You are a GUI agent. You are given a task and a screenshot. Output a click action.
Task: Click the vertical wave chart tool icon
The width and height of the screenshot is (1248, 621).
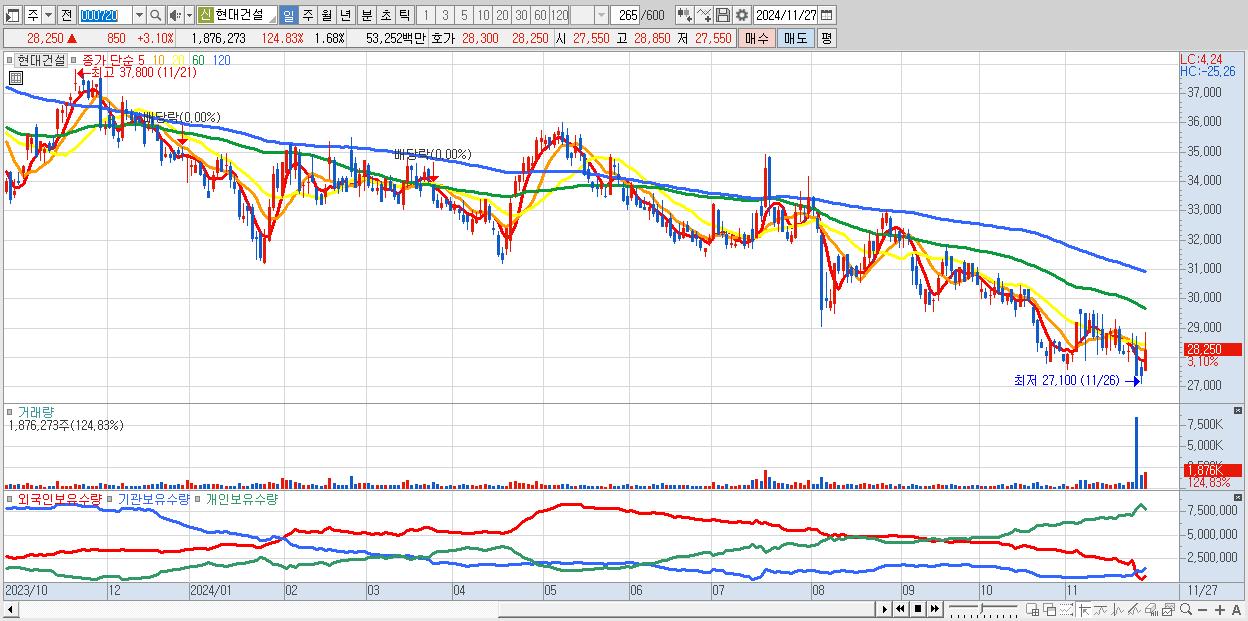point(1118,608)
